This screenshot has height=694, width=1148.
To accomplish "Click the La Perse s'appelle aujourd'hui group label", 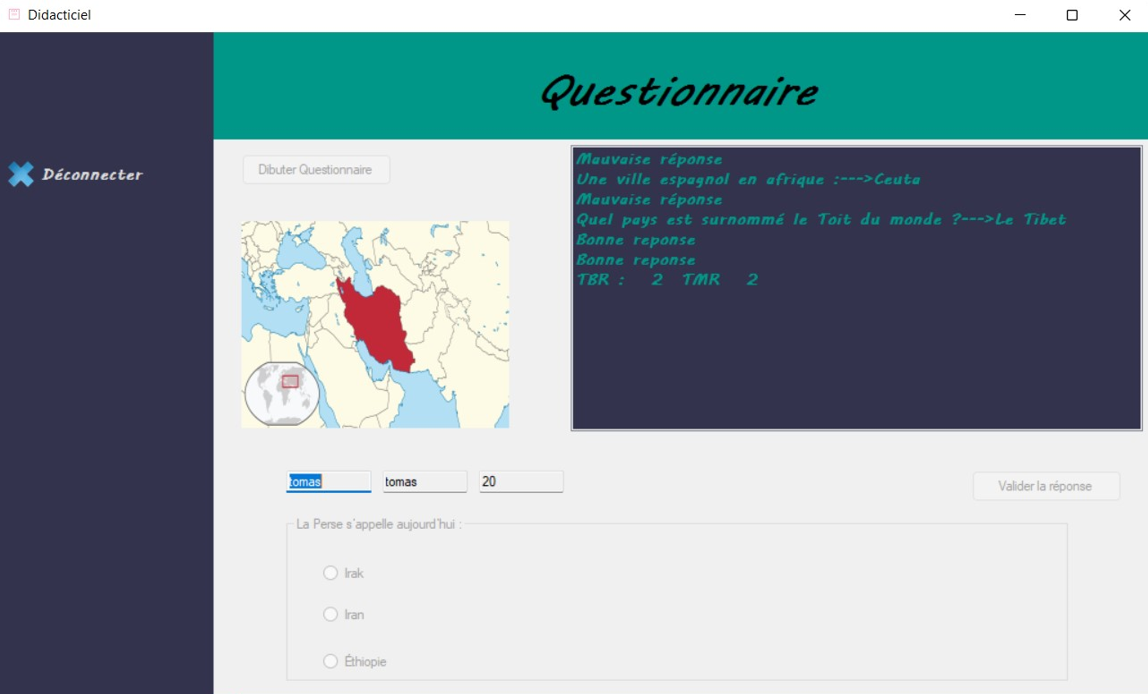I will click(374, 522).
